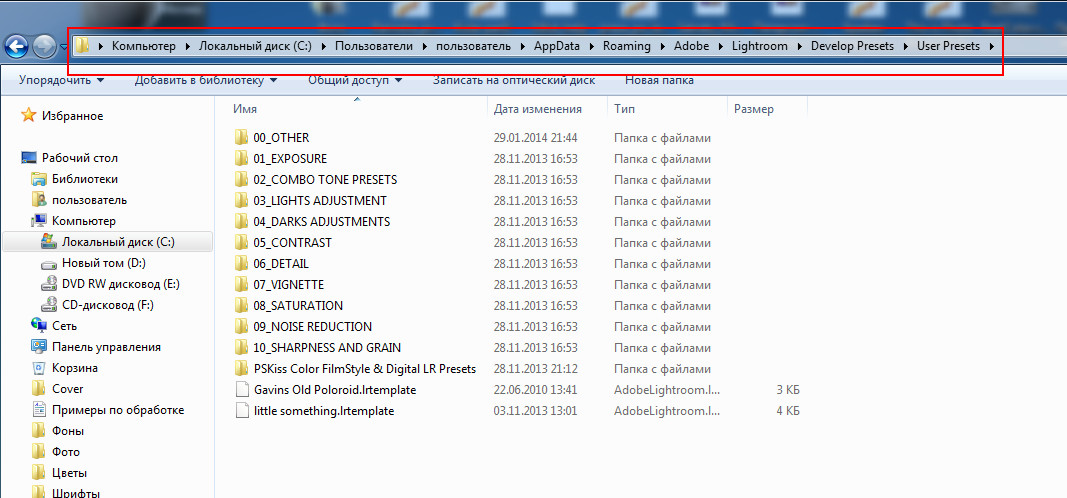Select little something.lrtemplate file icon
Screen dimensions: 1067x498
tap(242, 411)
